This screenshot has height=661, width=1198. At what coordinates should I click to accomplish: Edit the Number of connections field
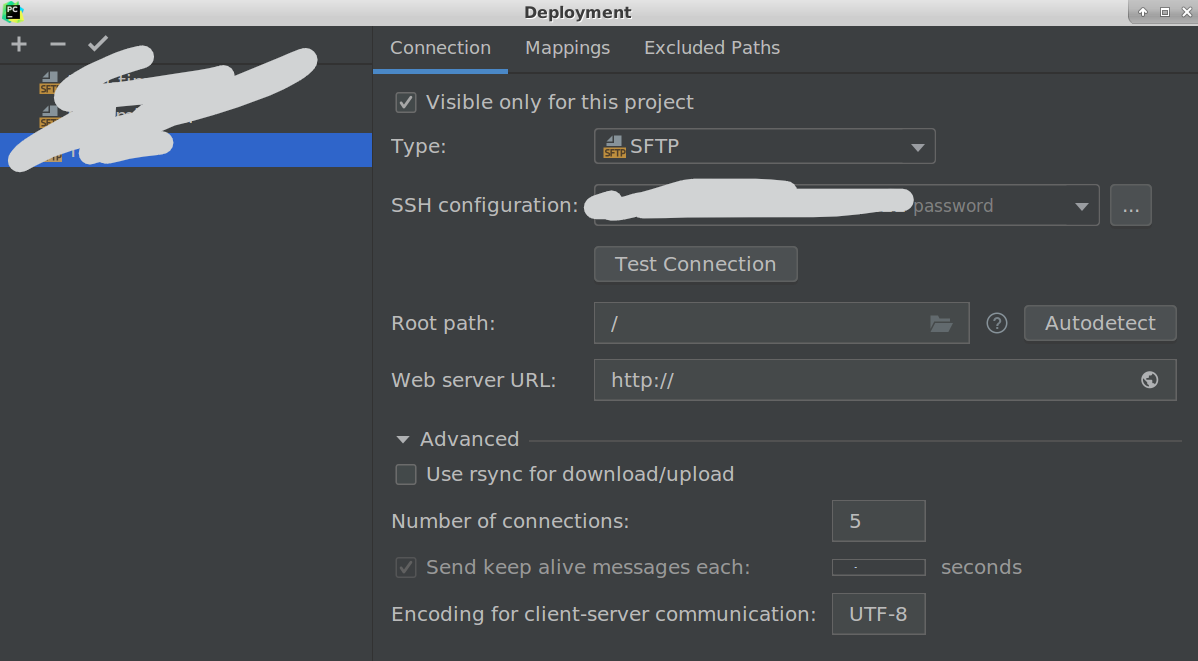click(x=878, y=521)
